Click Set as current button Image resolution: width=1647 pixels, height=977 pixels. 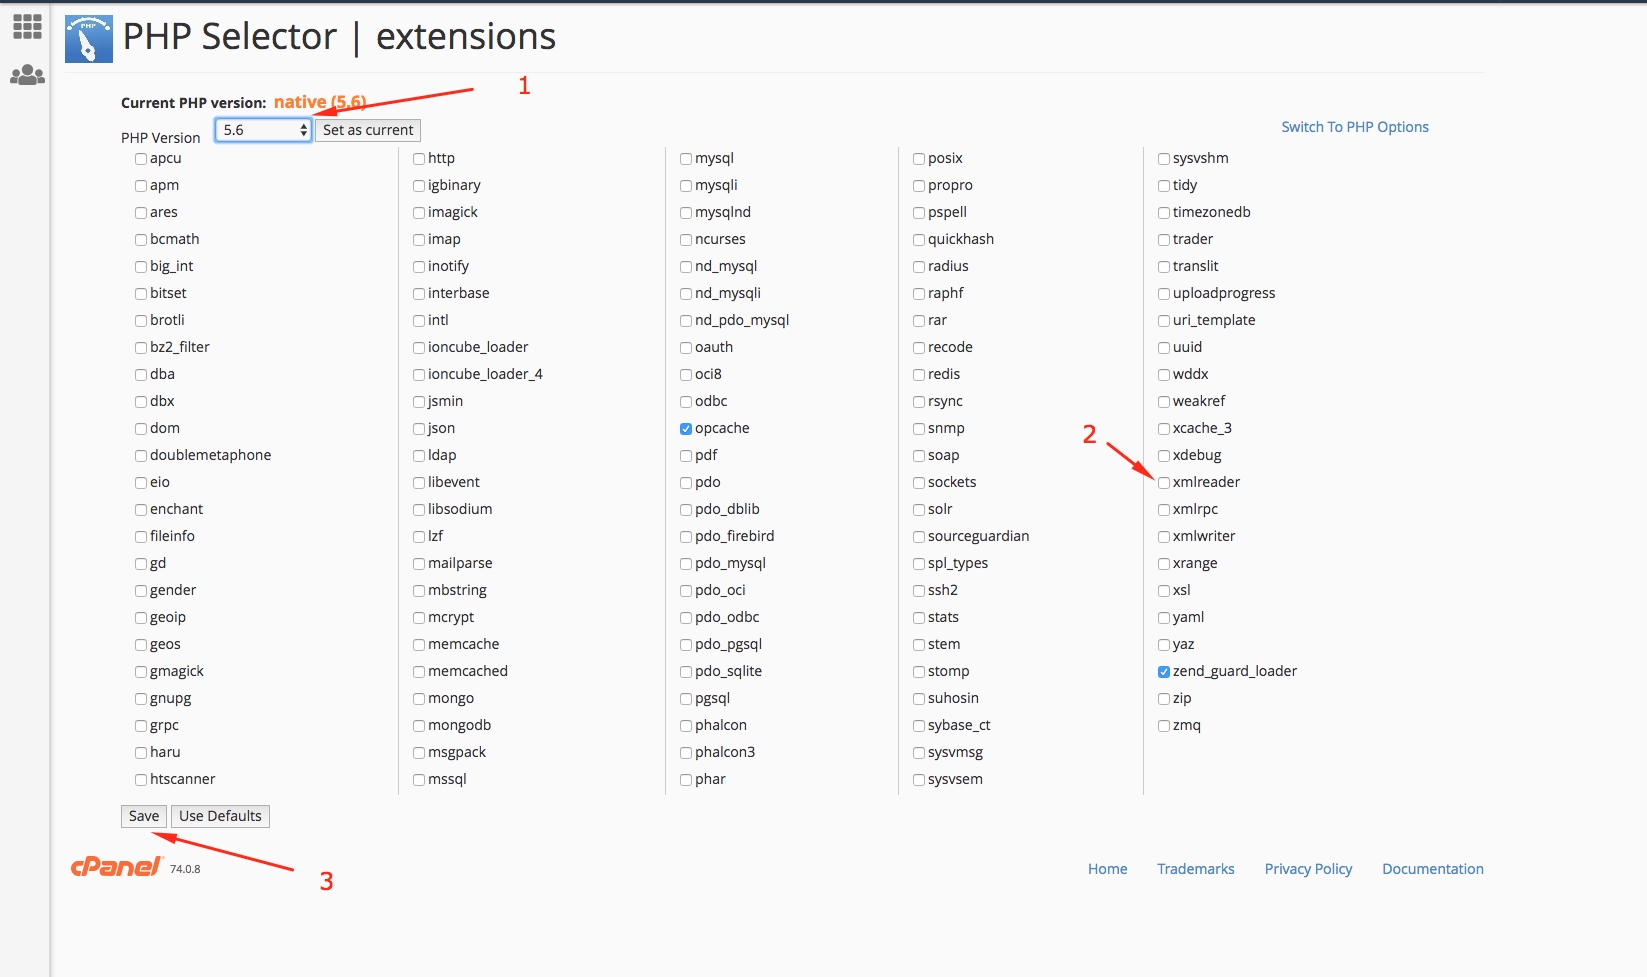tap(368, 130)
